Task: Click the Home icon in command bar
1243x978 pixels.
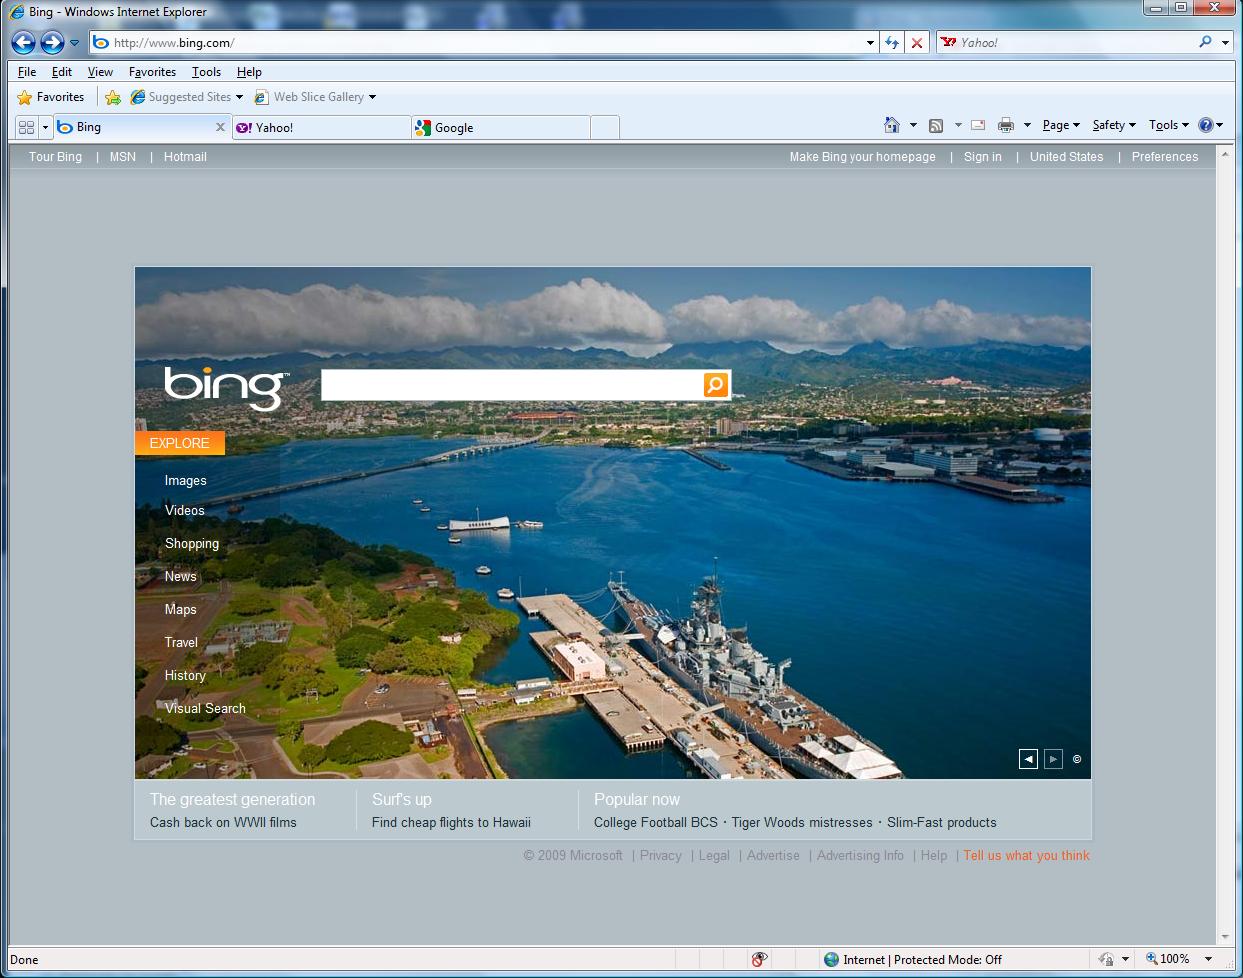Action: pos(892,125)
